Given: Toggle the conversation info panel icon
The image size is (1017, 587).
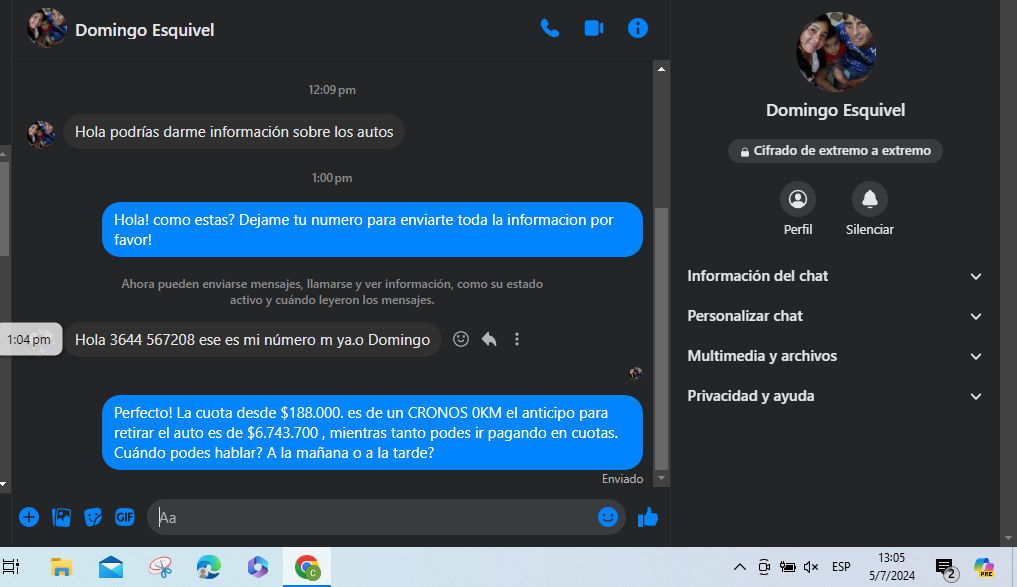Looking at the screenshot, I should pyautogui.click(x=638, y=28).
